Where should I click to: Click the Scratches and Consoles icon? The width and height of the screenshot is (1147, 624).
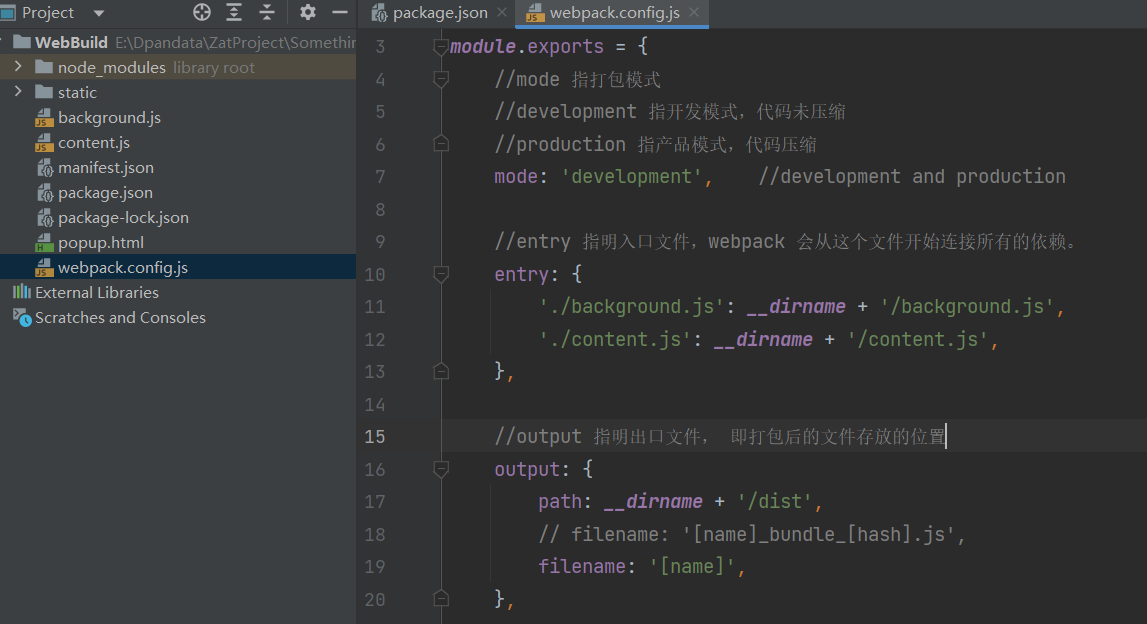point(22,317)
